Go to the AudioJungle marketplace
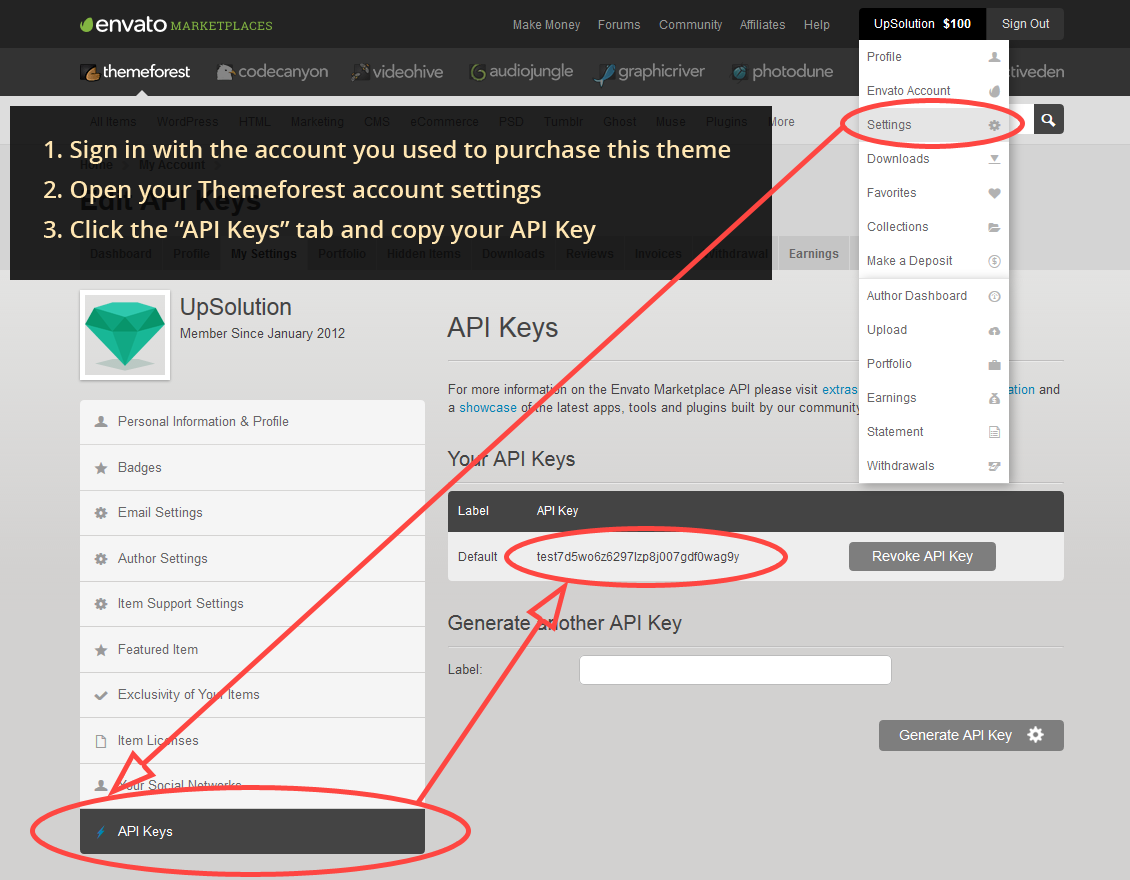Screen dimensions: 1130x880 pos(522,71)
